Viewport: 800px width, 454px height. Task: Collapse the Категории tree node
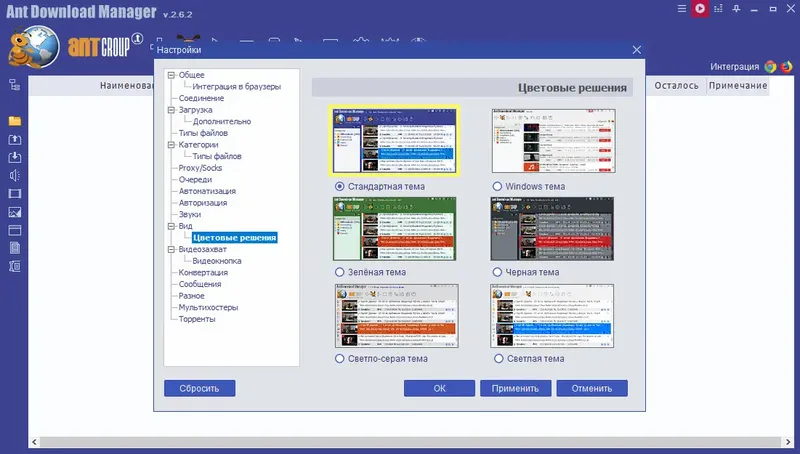click(x=171, y=145)
